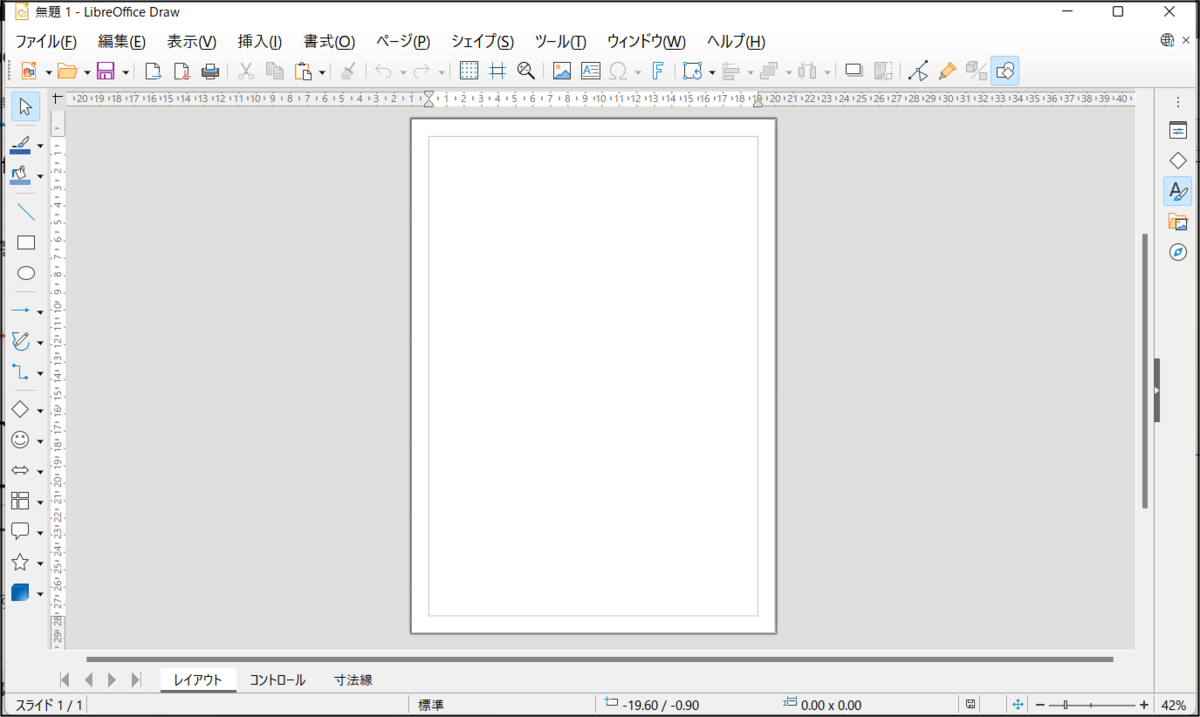The width and height of the screenshot is (1200, 717).
Task: Choose the Select arrow tool
Action: click(x=26, y=107)
